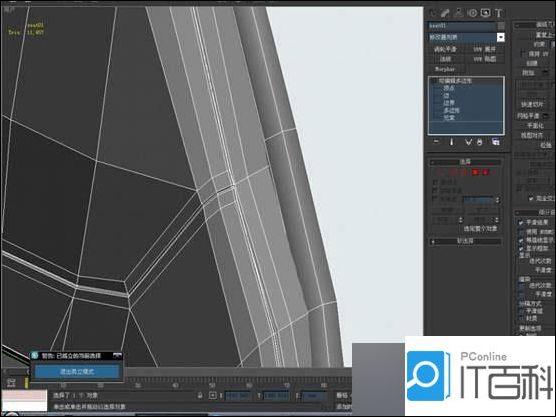
Task: Open the Display panel tab icon
Action: [x=485, y=13]
